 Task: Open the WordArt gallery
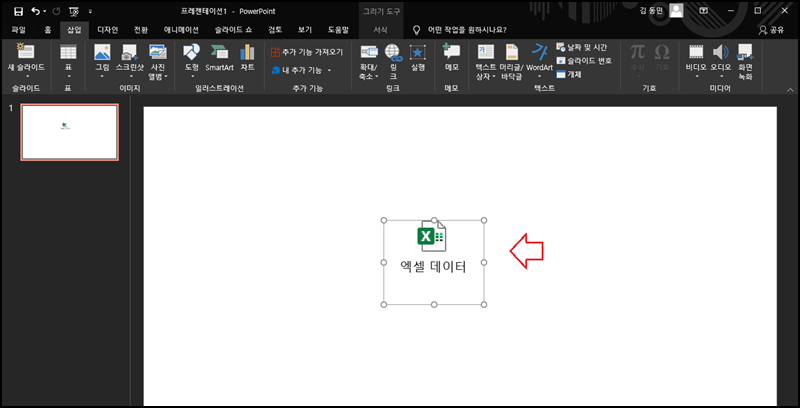[x=540, y=61]
